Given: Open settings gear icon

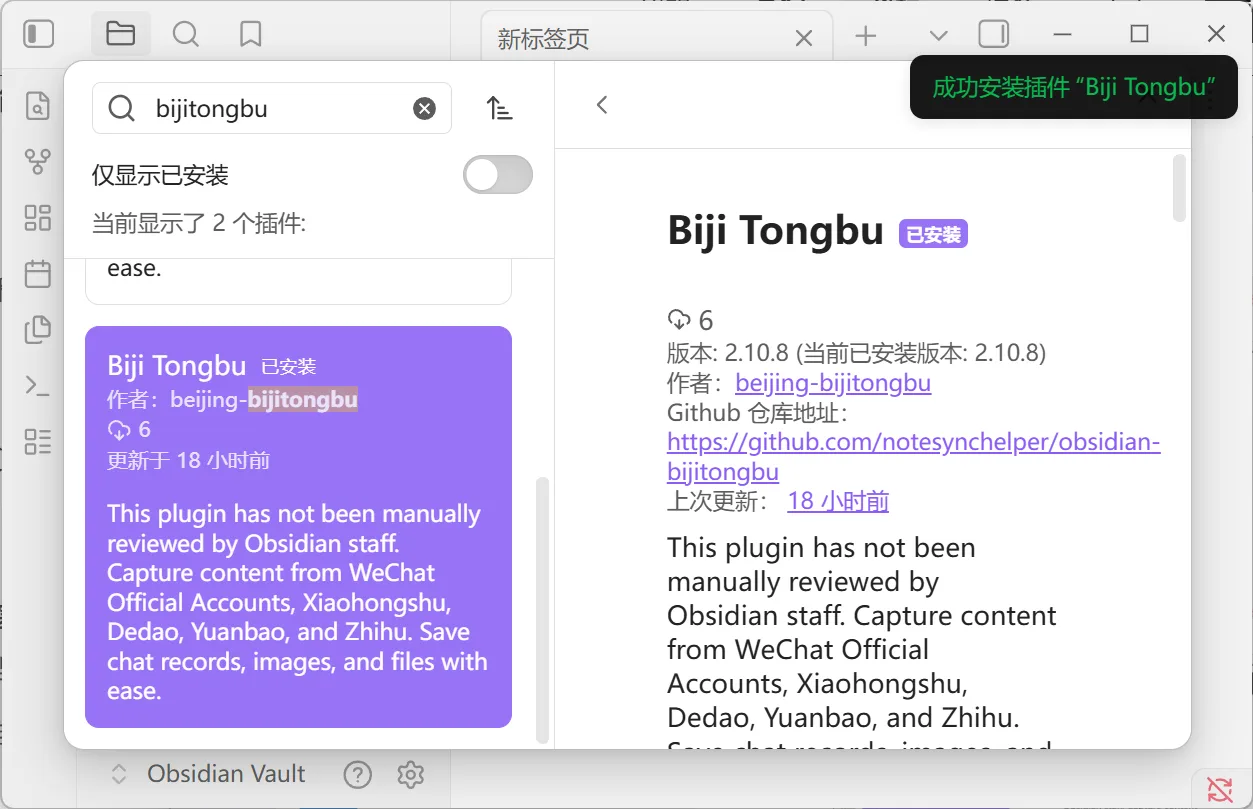Looking at the screenshot, I should tap(411, 774).
